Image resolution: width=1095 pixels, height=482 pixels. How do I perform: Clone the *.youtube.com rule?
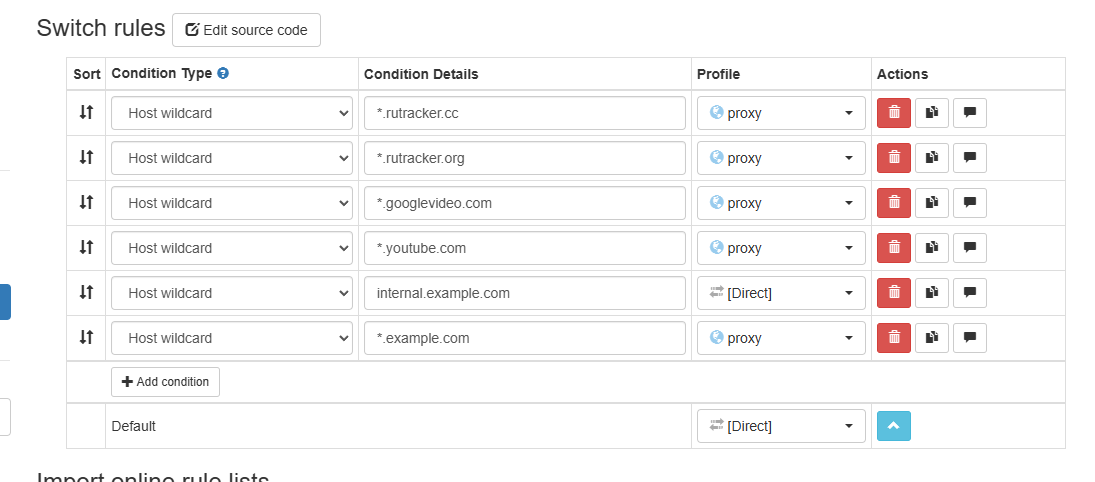(x=932, y=248)
